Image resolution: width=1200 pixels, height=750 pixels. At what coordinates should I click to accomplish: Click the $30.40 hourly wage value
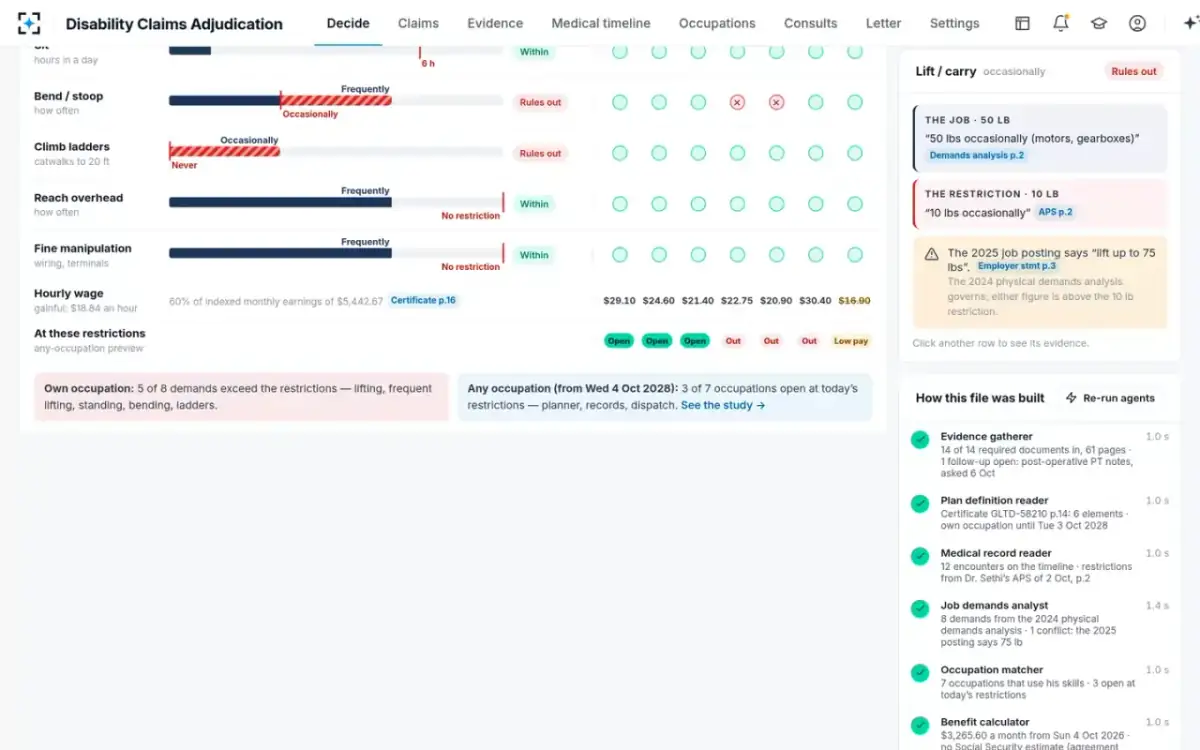(815, 301)
